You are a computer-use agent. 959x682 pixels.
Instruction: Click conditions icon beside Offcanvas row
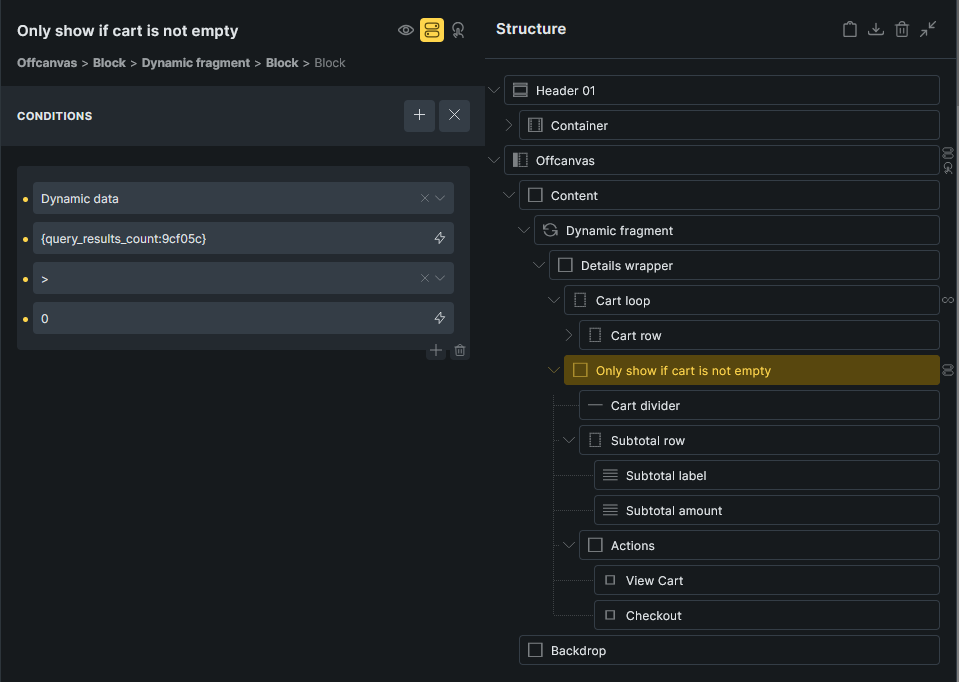tap(948, 153)
